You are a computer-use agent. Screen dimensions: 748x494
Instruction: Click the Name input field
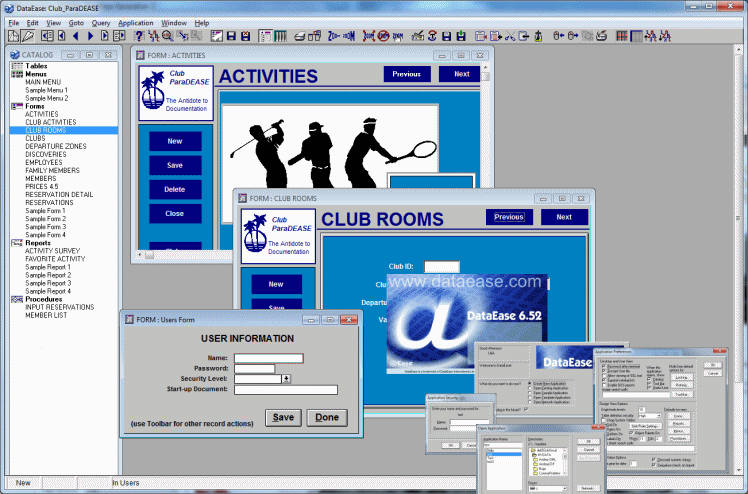[269, 358]
